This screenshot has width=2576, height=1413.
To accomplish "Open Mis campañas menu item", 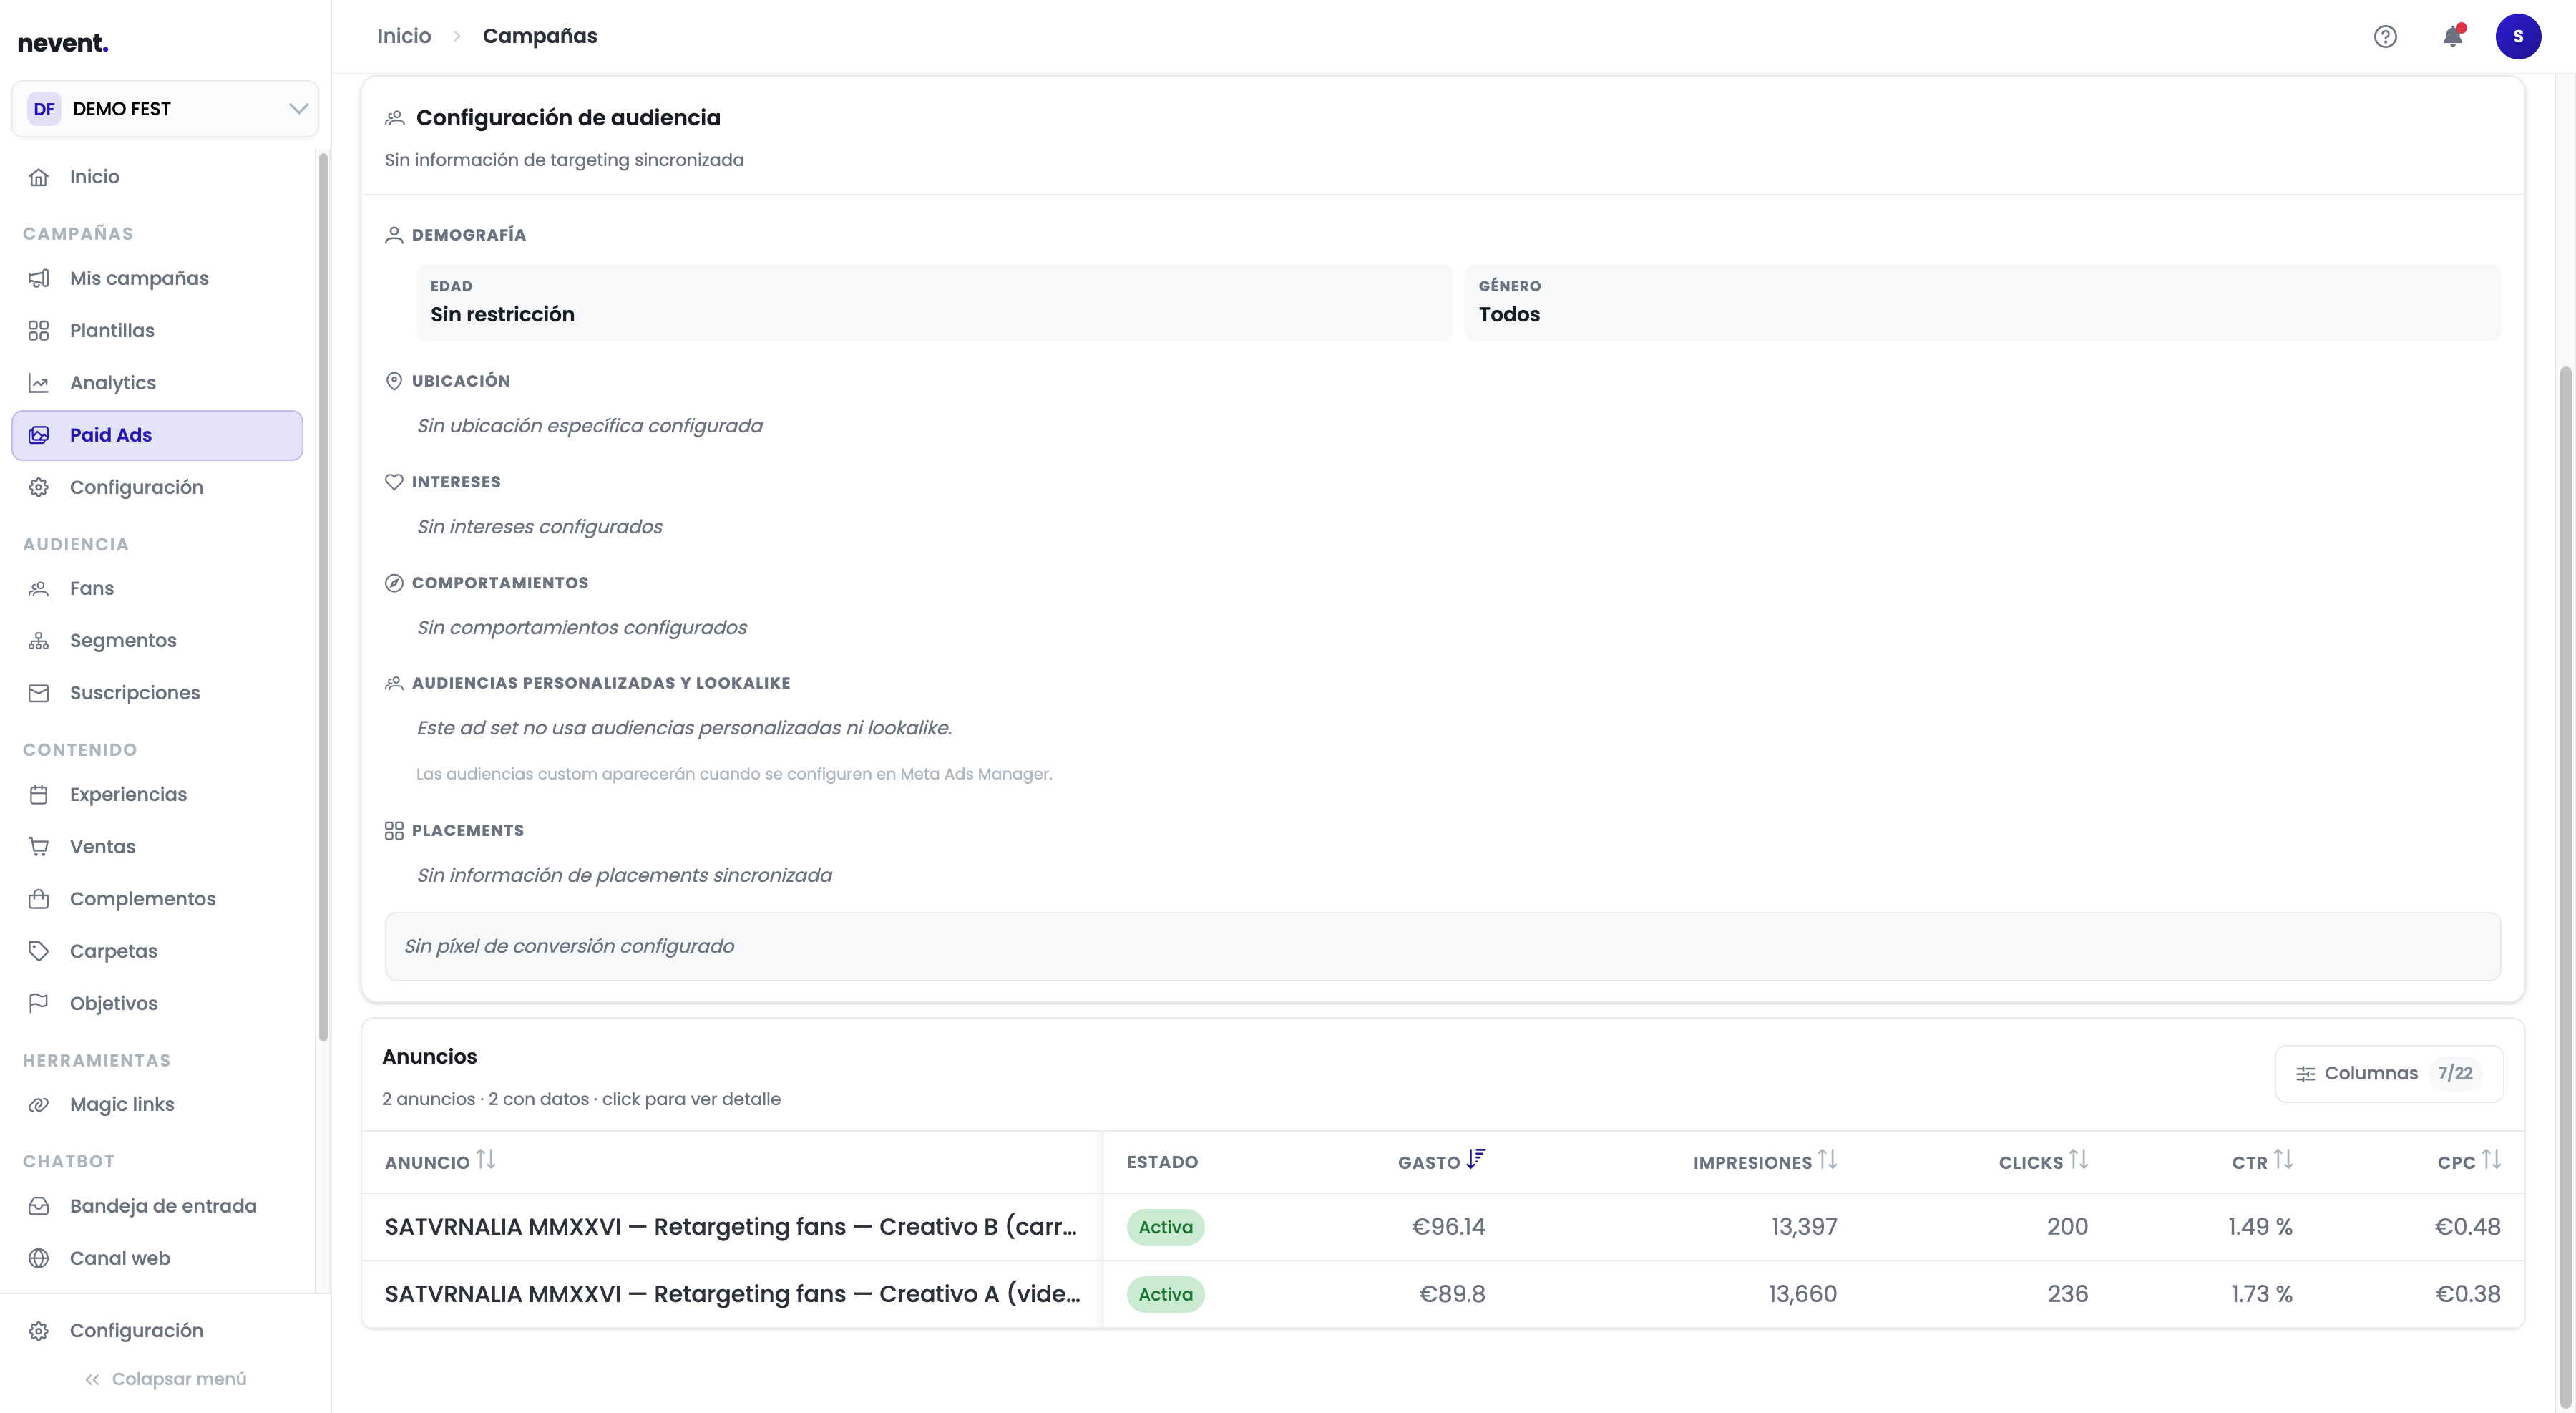I will tap(157, 279).
